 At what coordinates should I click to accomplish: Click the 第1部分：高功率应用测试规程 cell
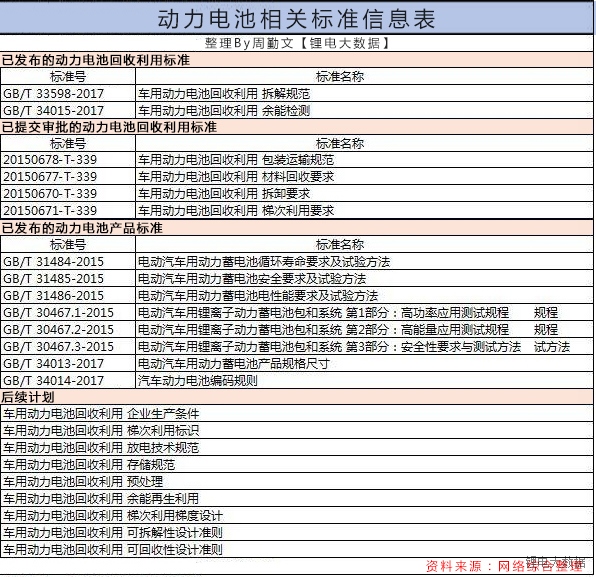coord(364,312)
